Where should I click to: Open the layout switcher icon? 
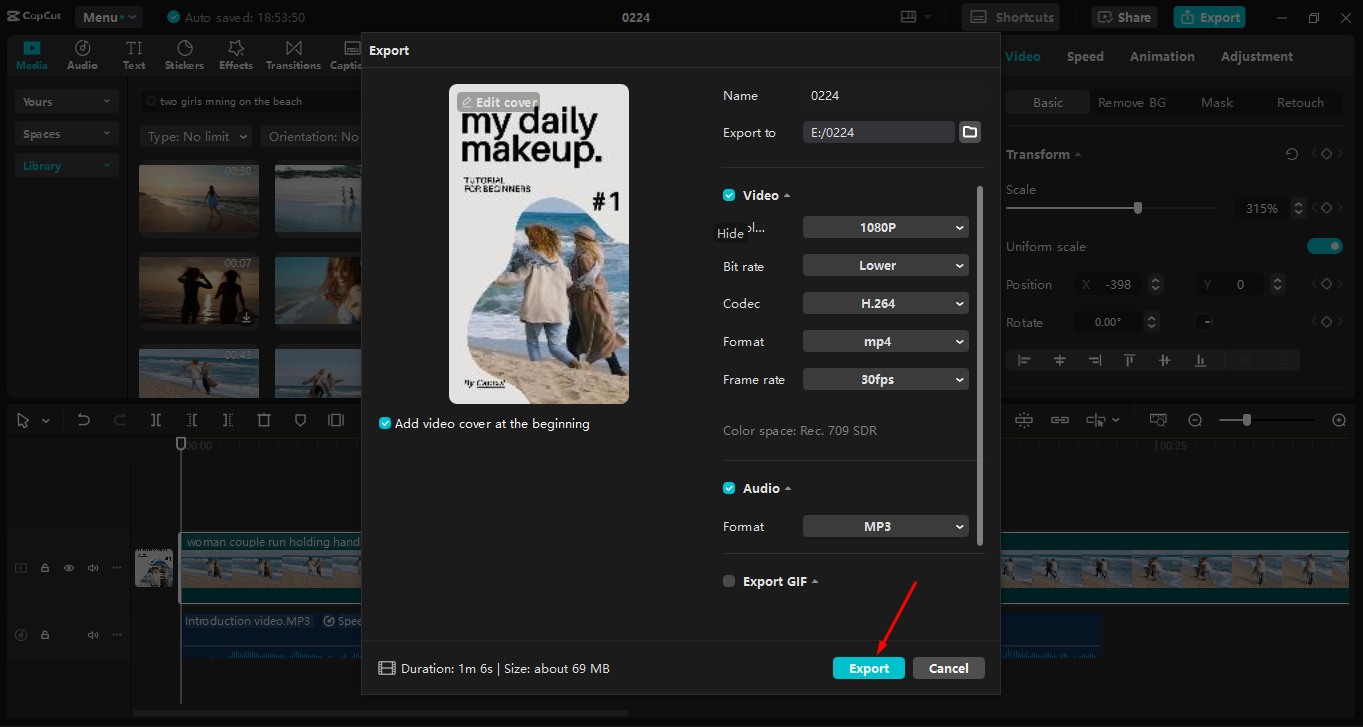click(909, 17)
